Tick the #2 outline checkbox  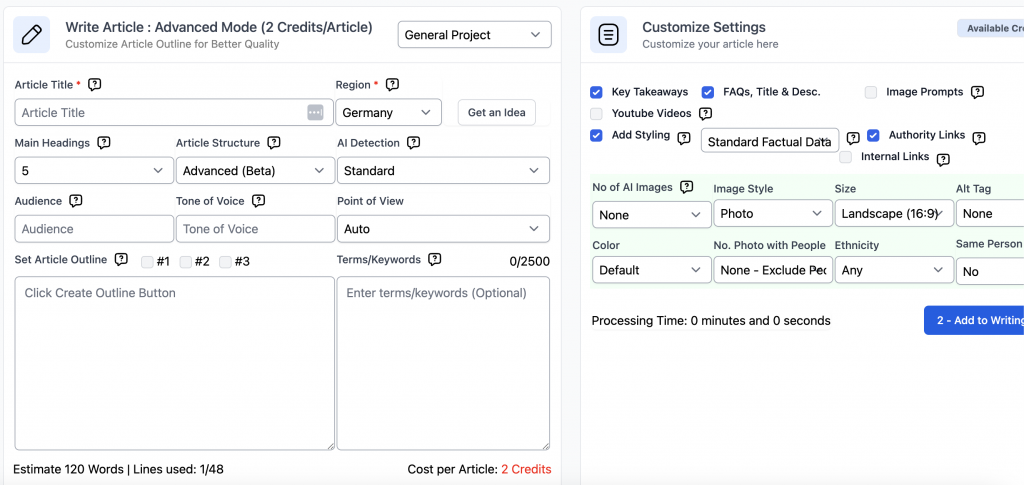[x=186, y=262]
